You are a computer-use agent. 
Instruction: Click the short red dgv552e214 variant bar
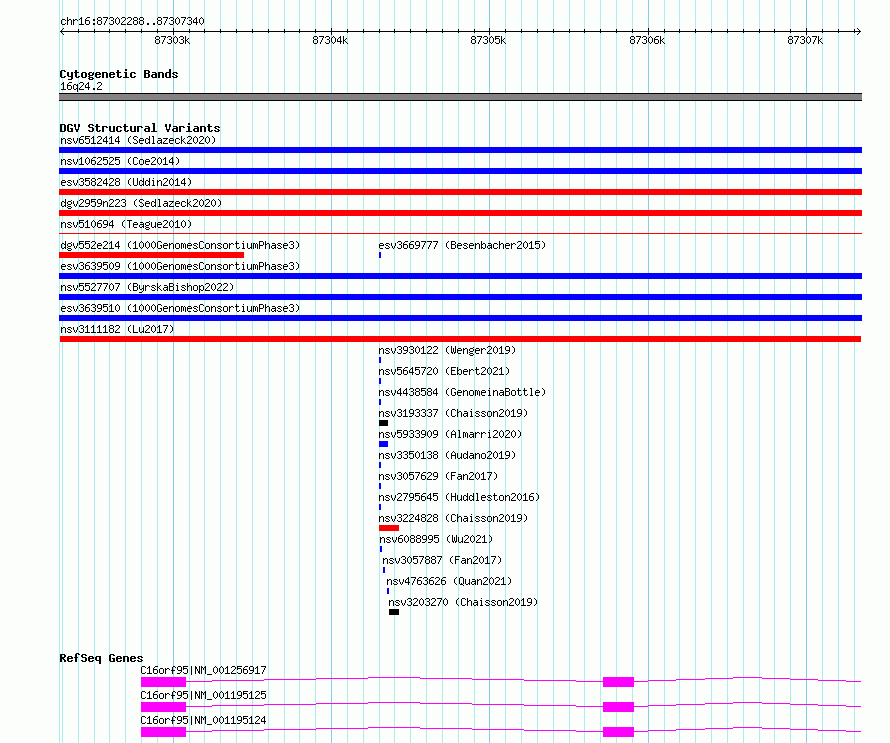152,255
